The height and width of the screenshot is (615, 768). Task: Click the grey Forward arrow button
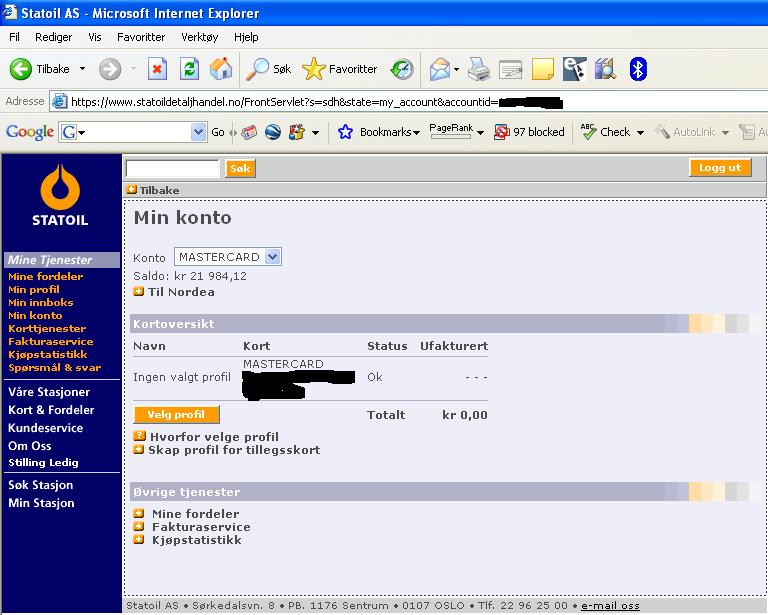point(110,69)
